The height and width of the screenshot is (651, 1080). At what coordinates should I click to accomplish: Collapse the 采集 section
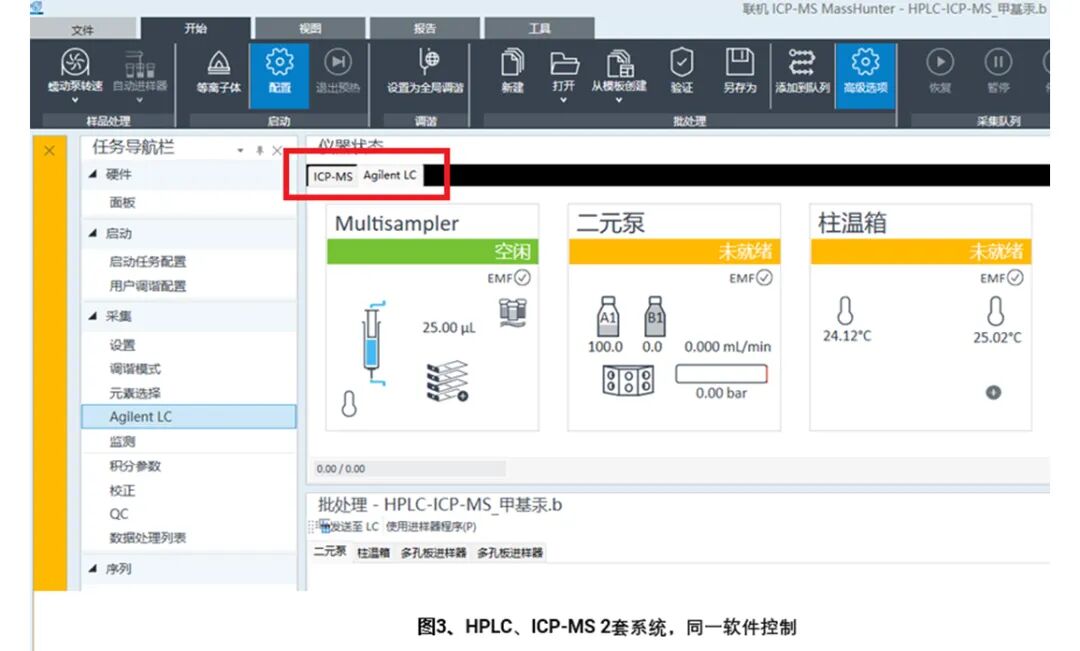[93, 316]
